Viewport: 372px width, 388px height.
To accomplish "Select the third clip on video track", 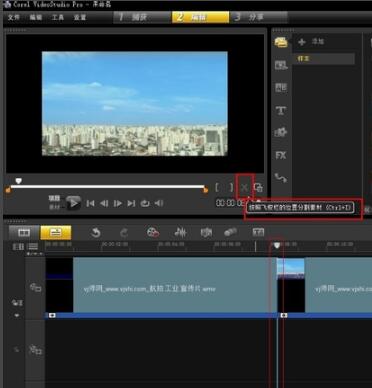I will coord(338,285).
